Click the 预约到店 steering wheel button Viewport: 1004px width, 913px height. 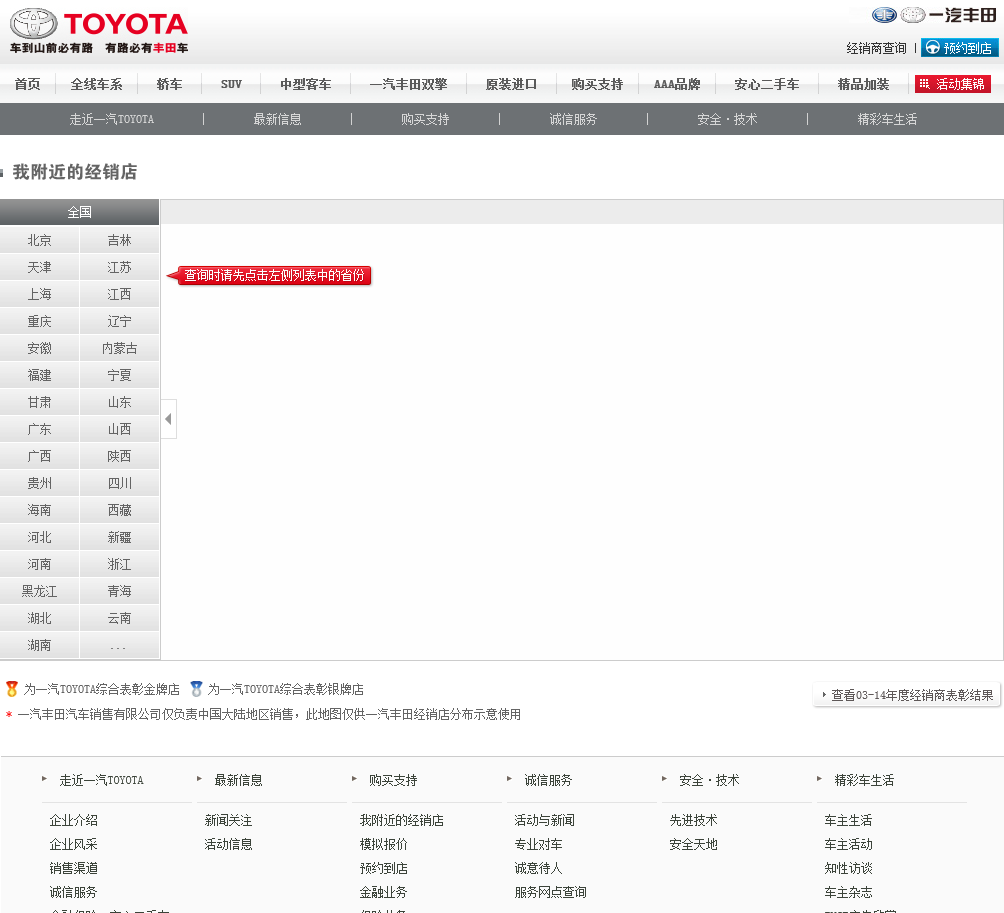point(959,48)
